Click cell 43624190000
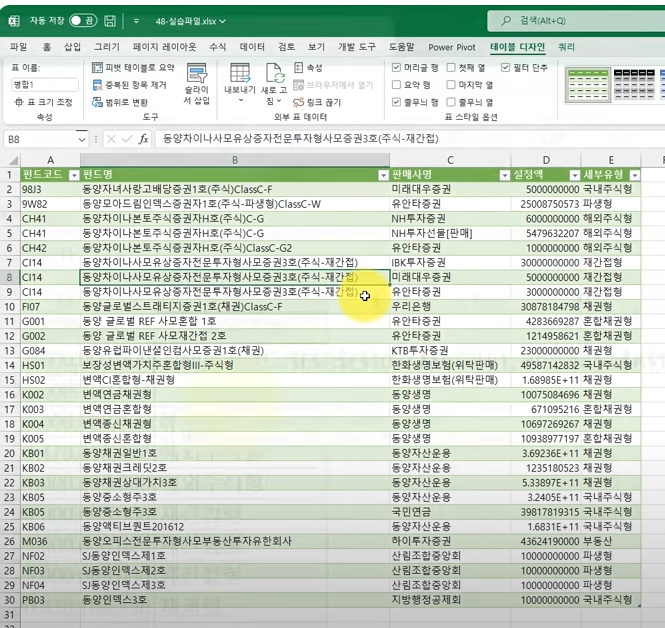Viewport: 665px width, 628px height. pyautogui.click(x=546, y=541)
